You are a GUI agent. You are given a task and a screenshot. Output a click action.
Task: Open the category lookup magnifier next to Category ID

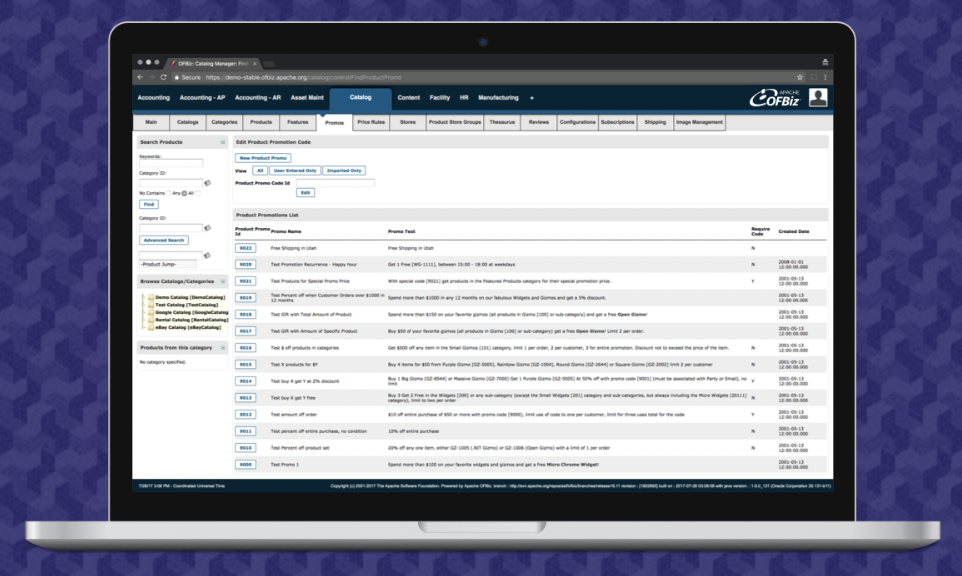click(209, 183)
